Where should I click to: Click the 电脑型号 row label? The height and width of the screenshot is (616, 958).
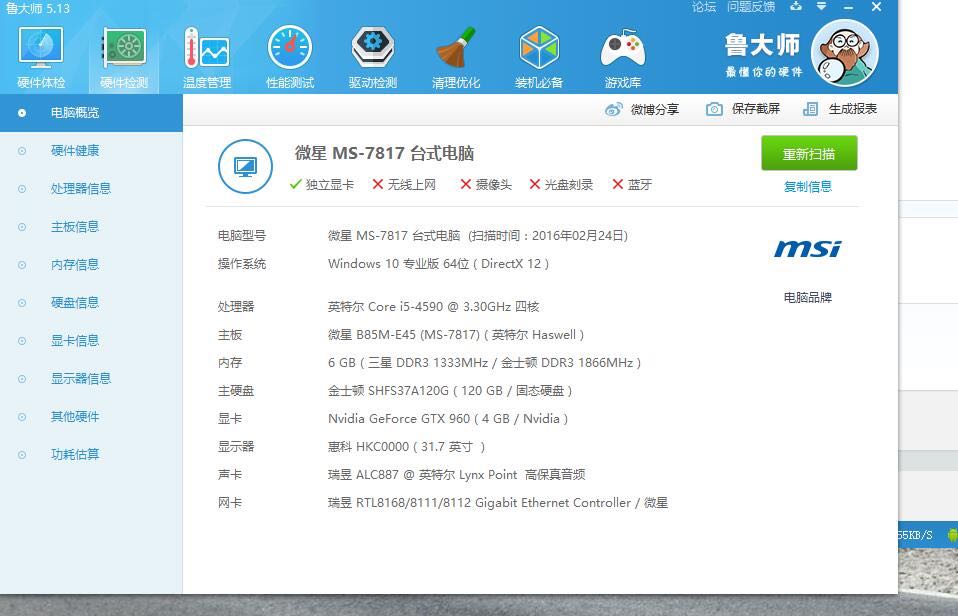coord(241,236)
